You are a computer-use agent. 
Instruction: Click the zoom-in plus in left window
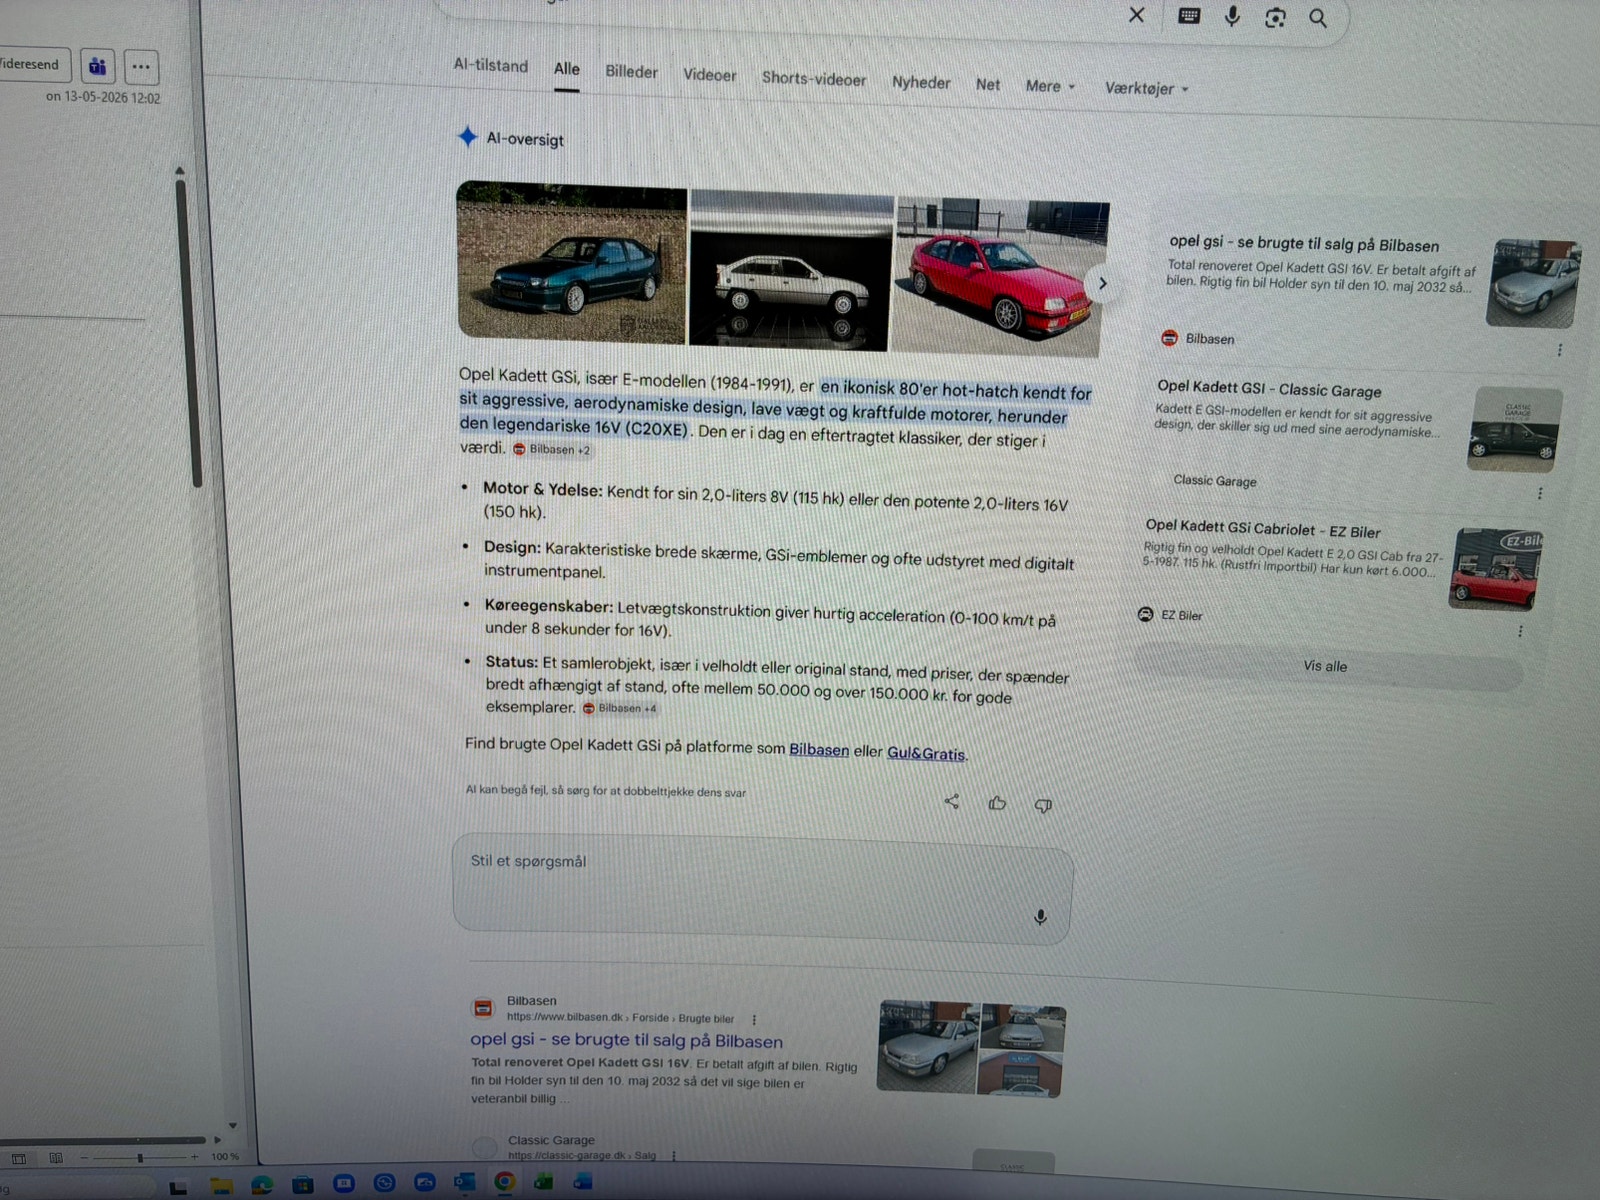coord(195,1157)
